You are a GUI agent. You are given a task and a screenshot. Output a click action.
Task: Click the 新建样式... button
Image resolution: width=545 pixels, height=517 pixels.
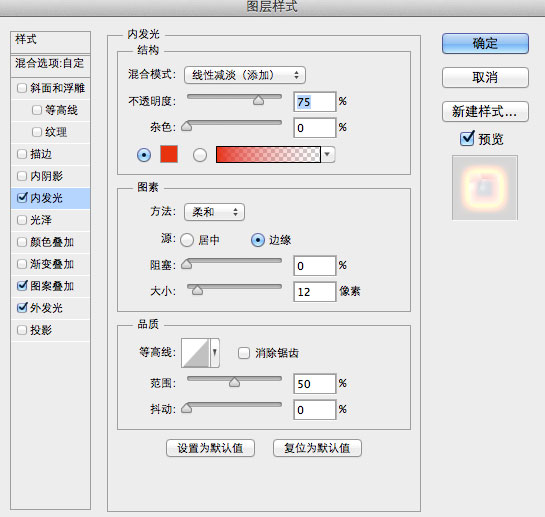coord(485,112)
